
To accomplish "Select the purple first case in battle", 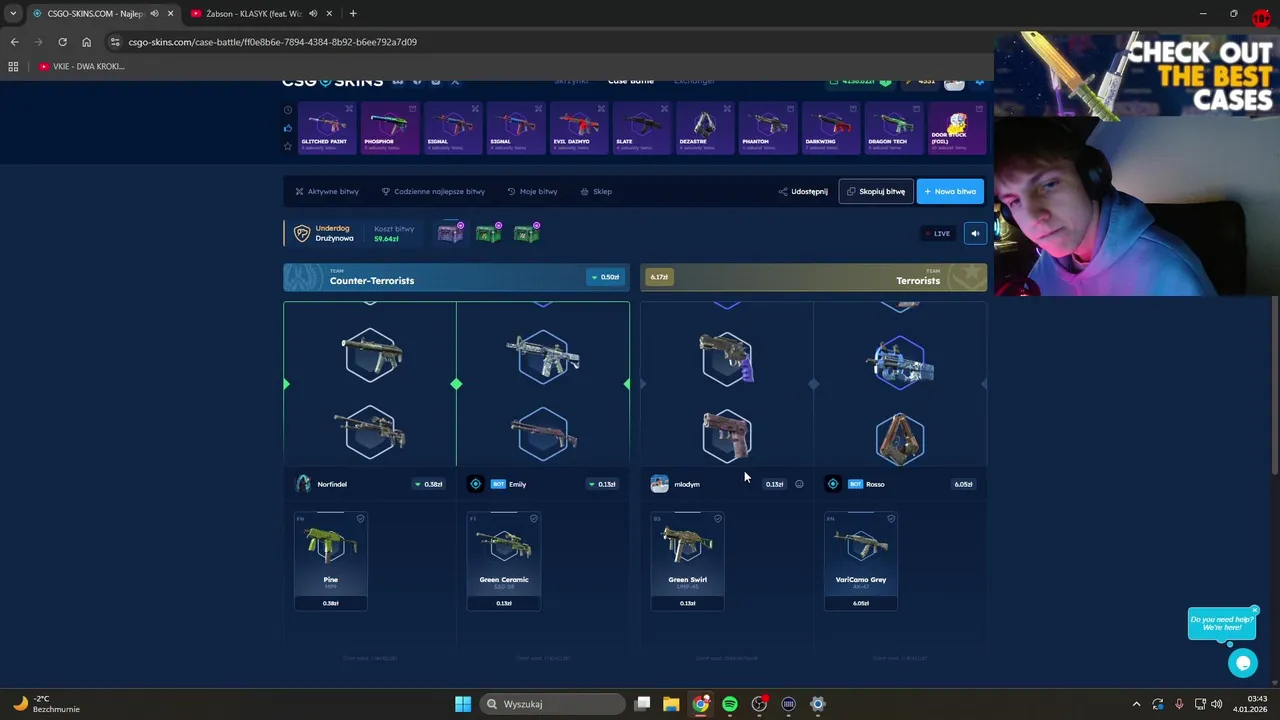I will (450, 233).
